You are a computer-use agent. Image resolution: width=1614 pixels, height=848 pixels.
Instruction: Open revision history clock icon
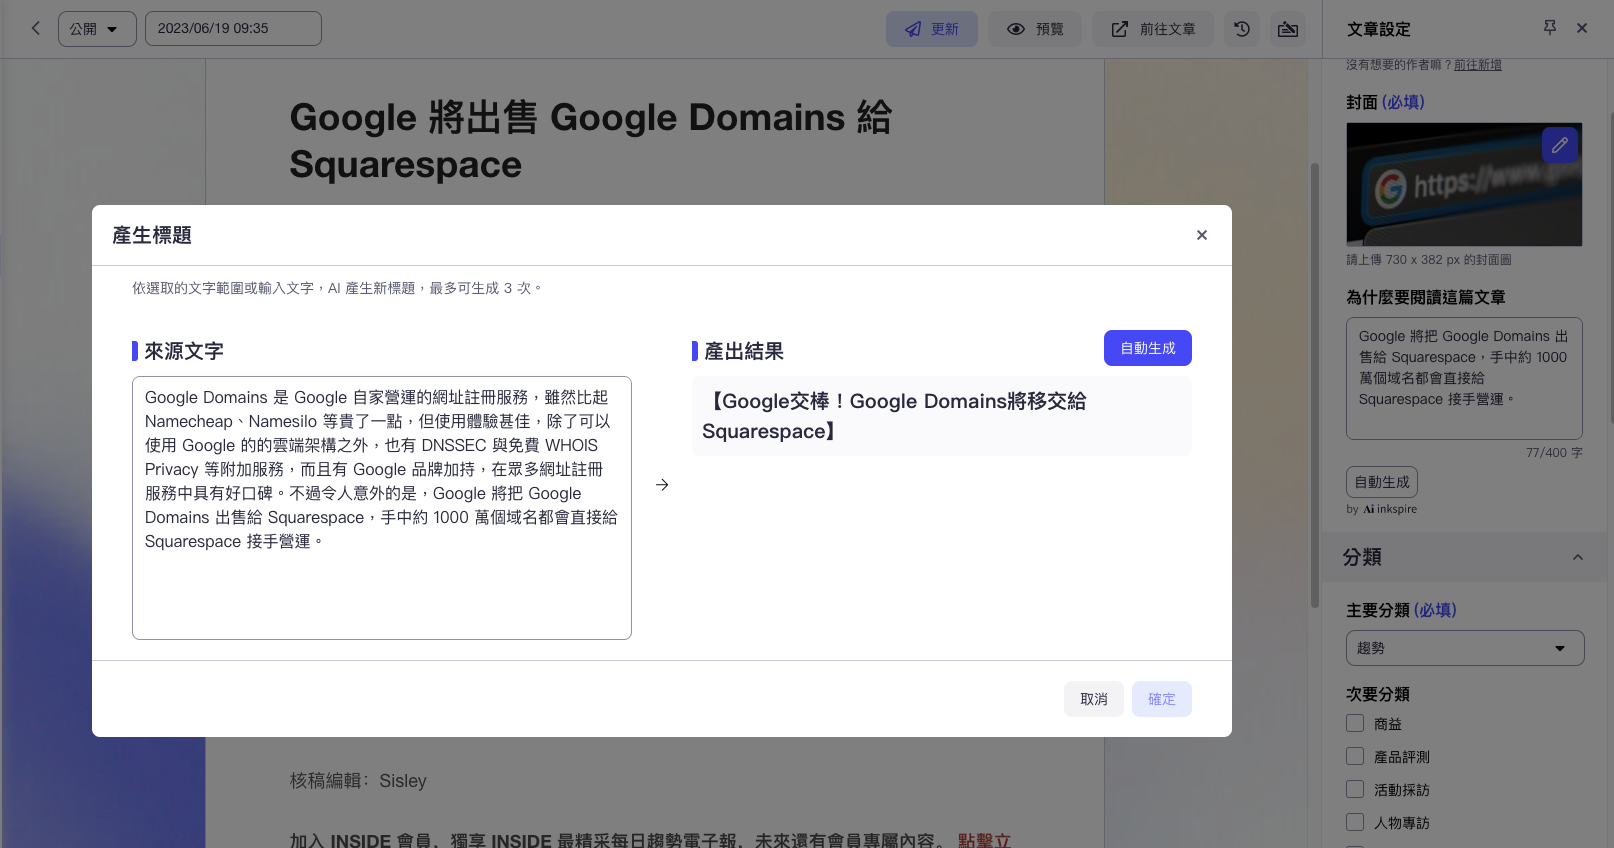click(x=1242, y=29)
